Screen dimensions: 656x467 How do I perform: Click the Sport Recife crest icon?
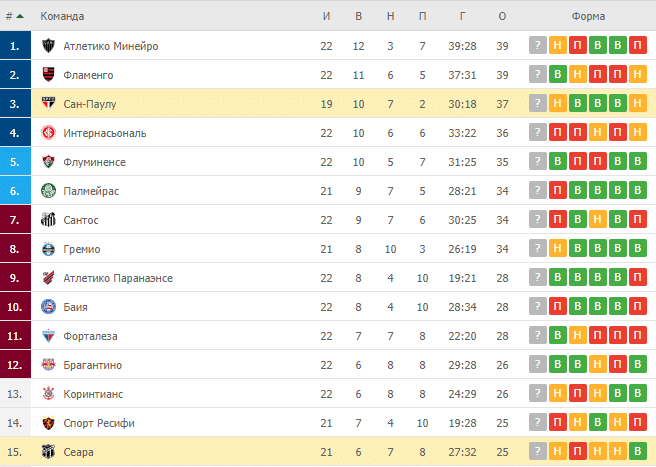pos(49,423)
